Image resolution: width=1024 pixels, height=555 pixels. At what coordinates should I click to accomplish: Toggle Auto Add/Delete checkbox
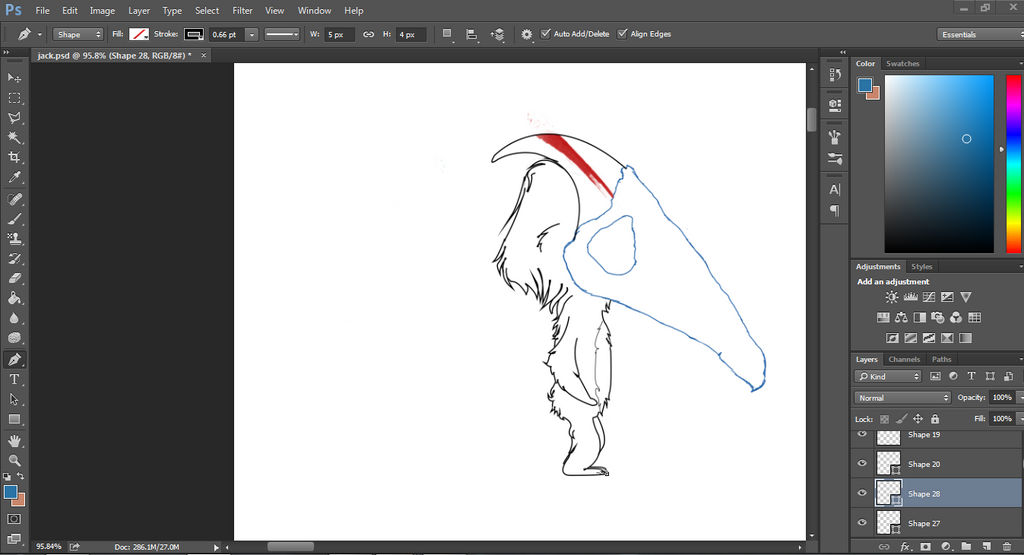click(x=546, y=34)
